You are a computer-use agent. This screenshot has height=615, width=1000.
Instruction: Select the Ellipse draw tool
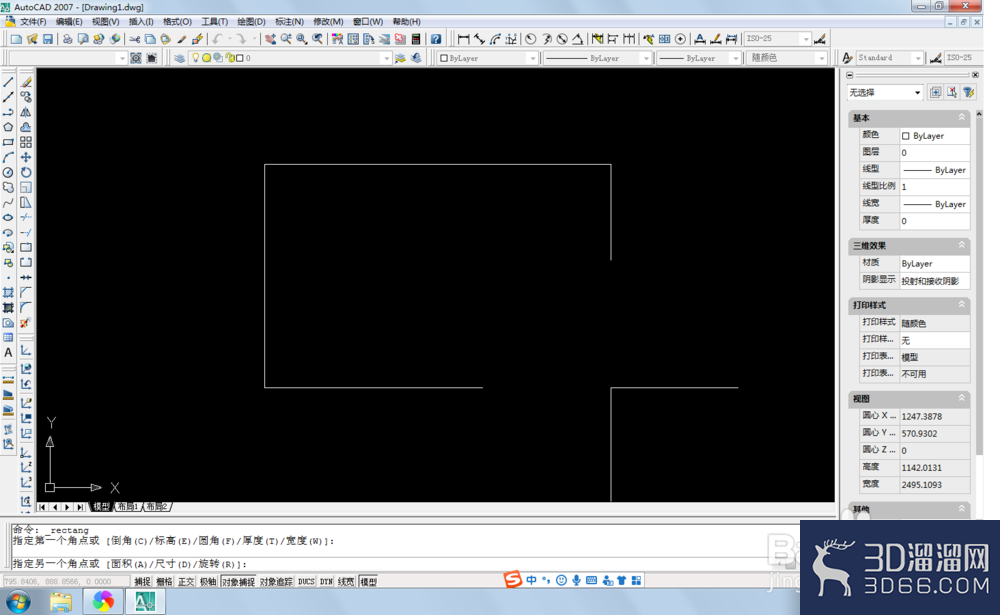tap(8, 218)
